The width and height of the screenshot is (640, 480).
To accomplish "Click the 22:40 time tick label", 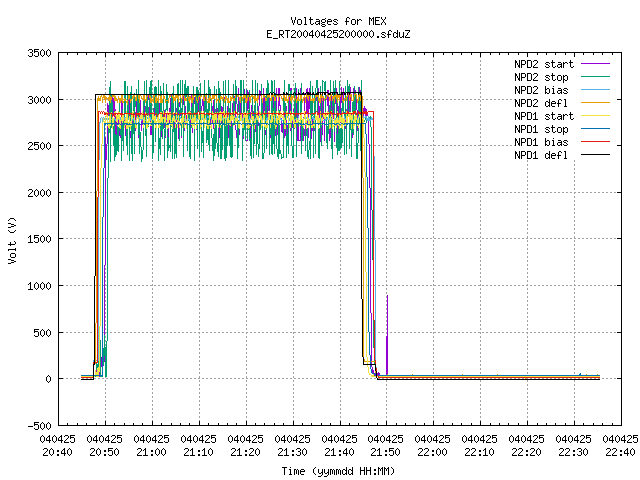I will click(x=620, y=453).
